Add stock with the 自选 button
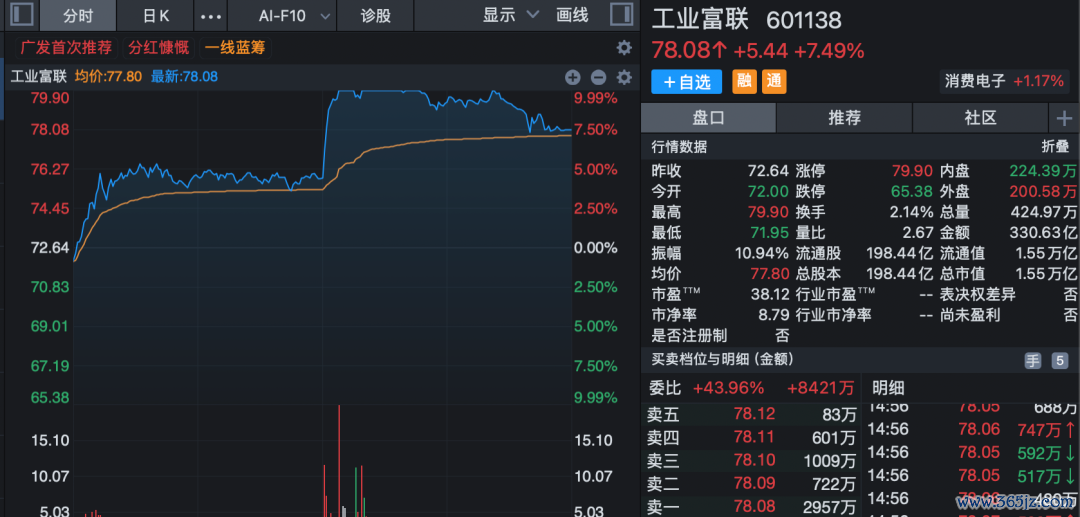This screenshot has width=1080, height=517. click(x=686, y=82)
